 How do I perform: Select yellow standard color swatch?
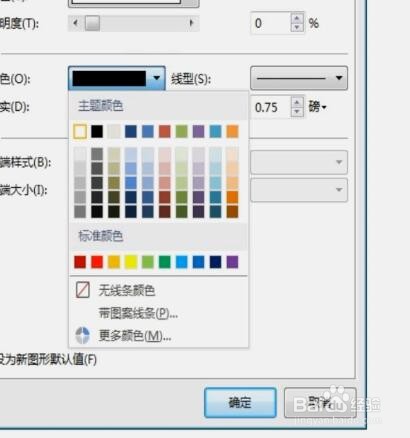(131, 262)
